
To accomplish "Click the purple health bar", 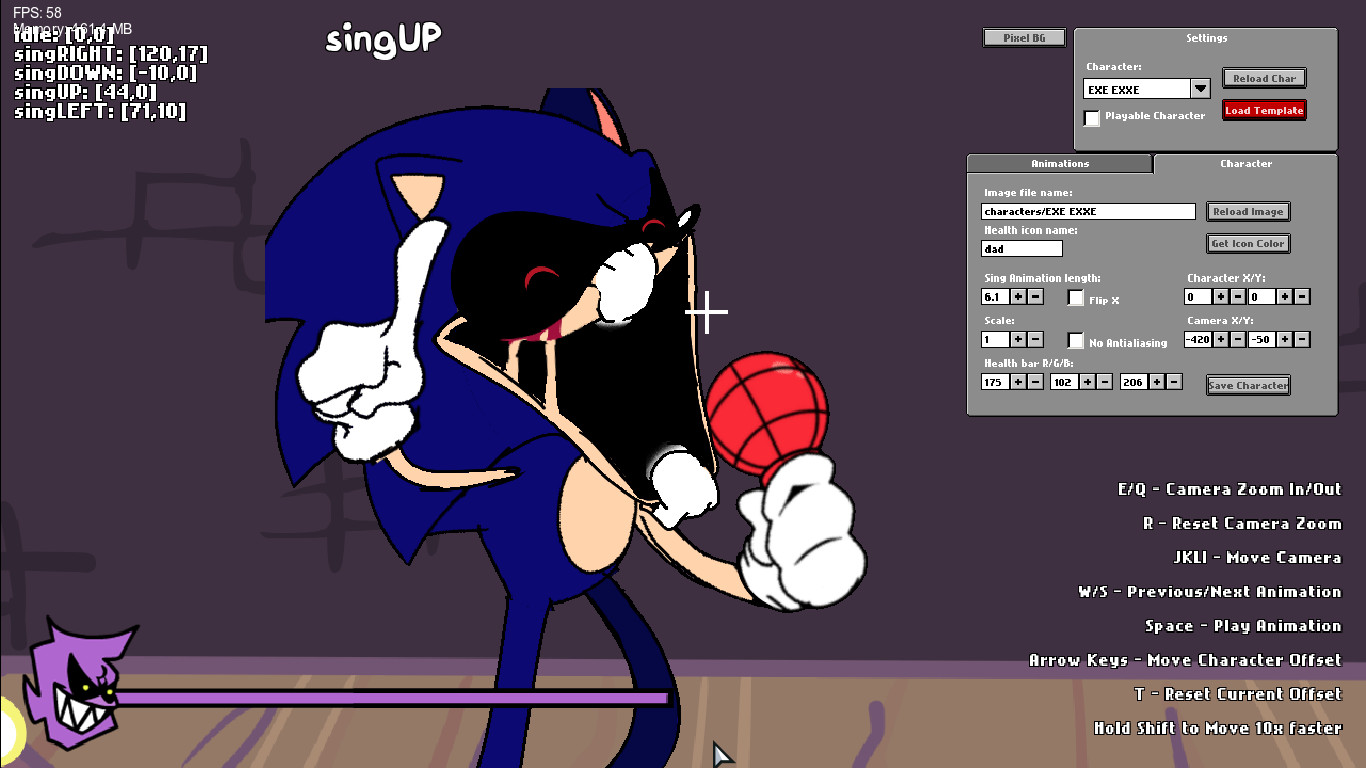I will [392, 698].
